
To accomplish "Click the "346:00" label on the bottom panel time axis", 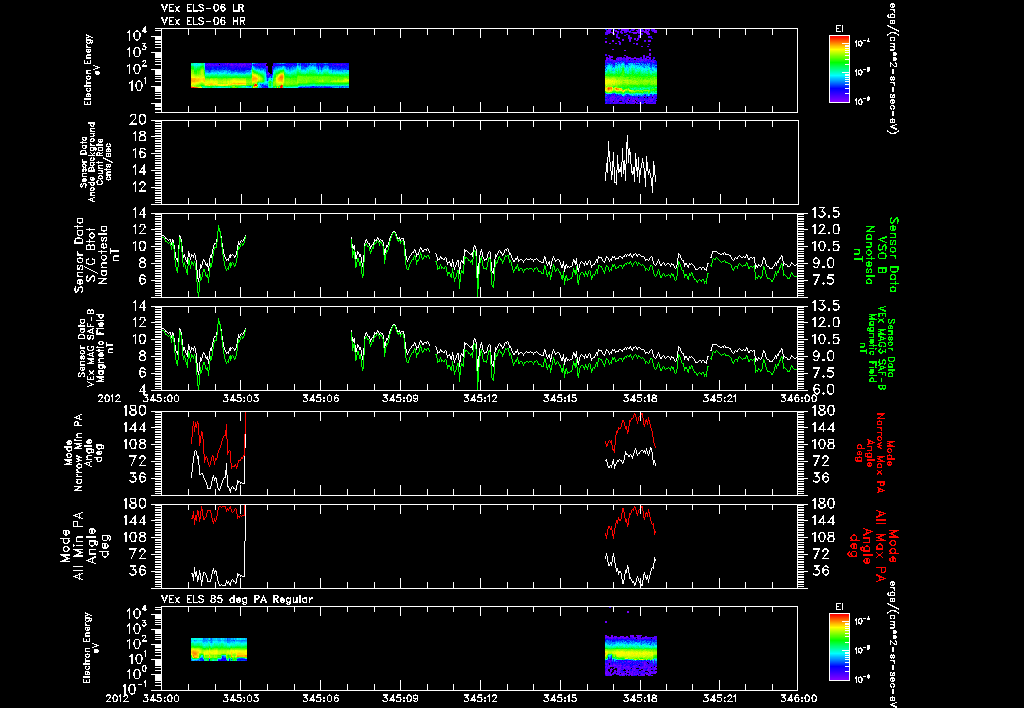I will (797, 698).
